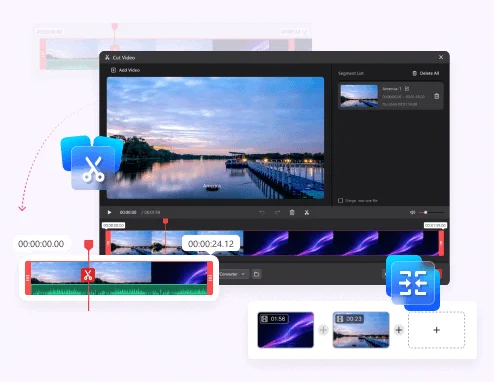Click the red scissors split marker on the zoomed clip
This screenshot has height=382, width=494.
(x=88, y=275)
